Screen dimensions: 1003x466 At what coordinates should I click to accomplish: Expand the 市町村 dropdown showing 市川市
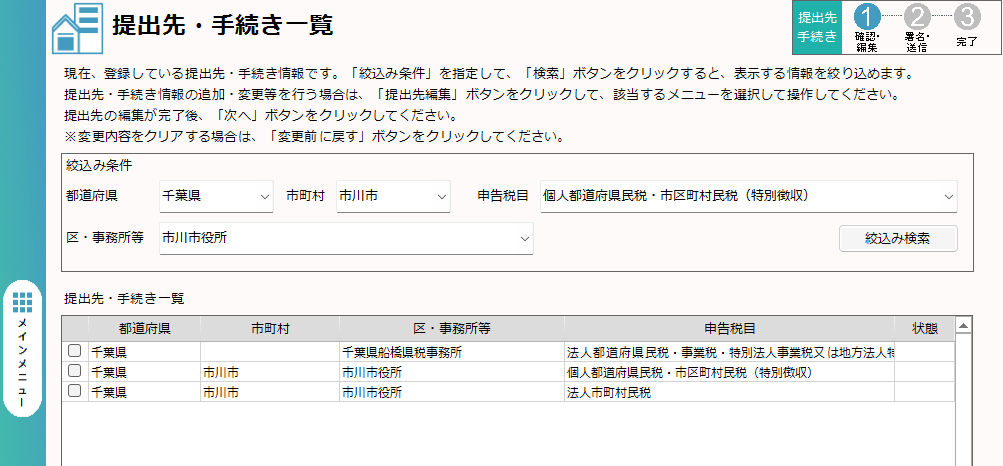click(x=393, y=196)
